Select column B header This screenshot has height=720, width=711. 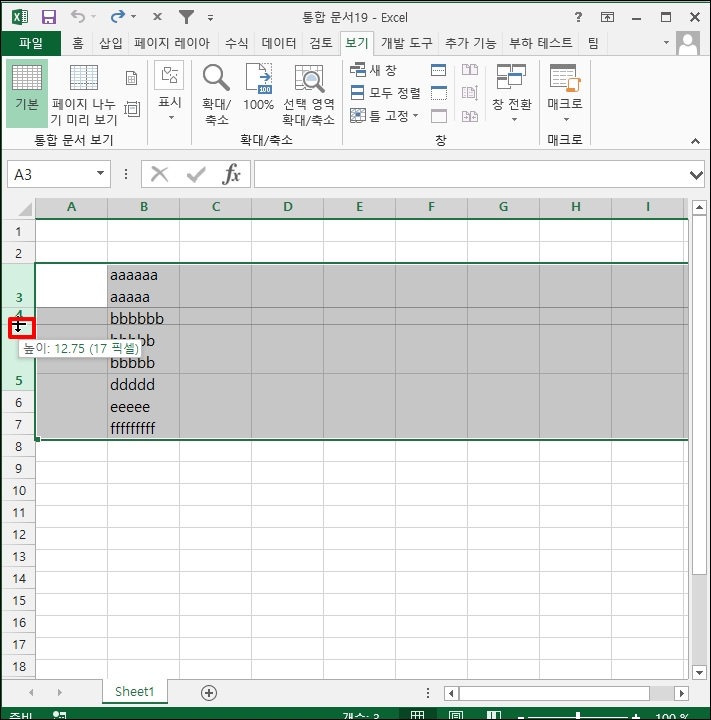coord(144,207)
